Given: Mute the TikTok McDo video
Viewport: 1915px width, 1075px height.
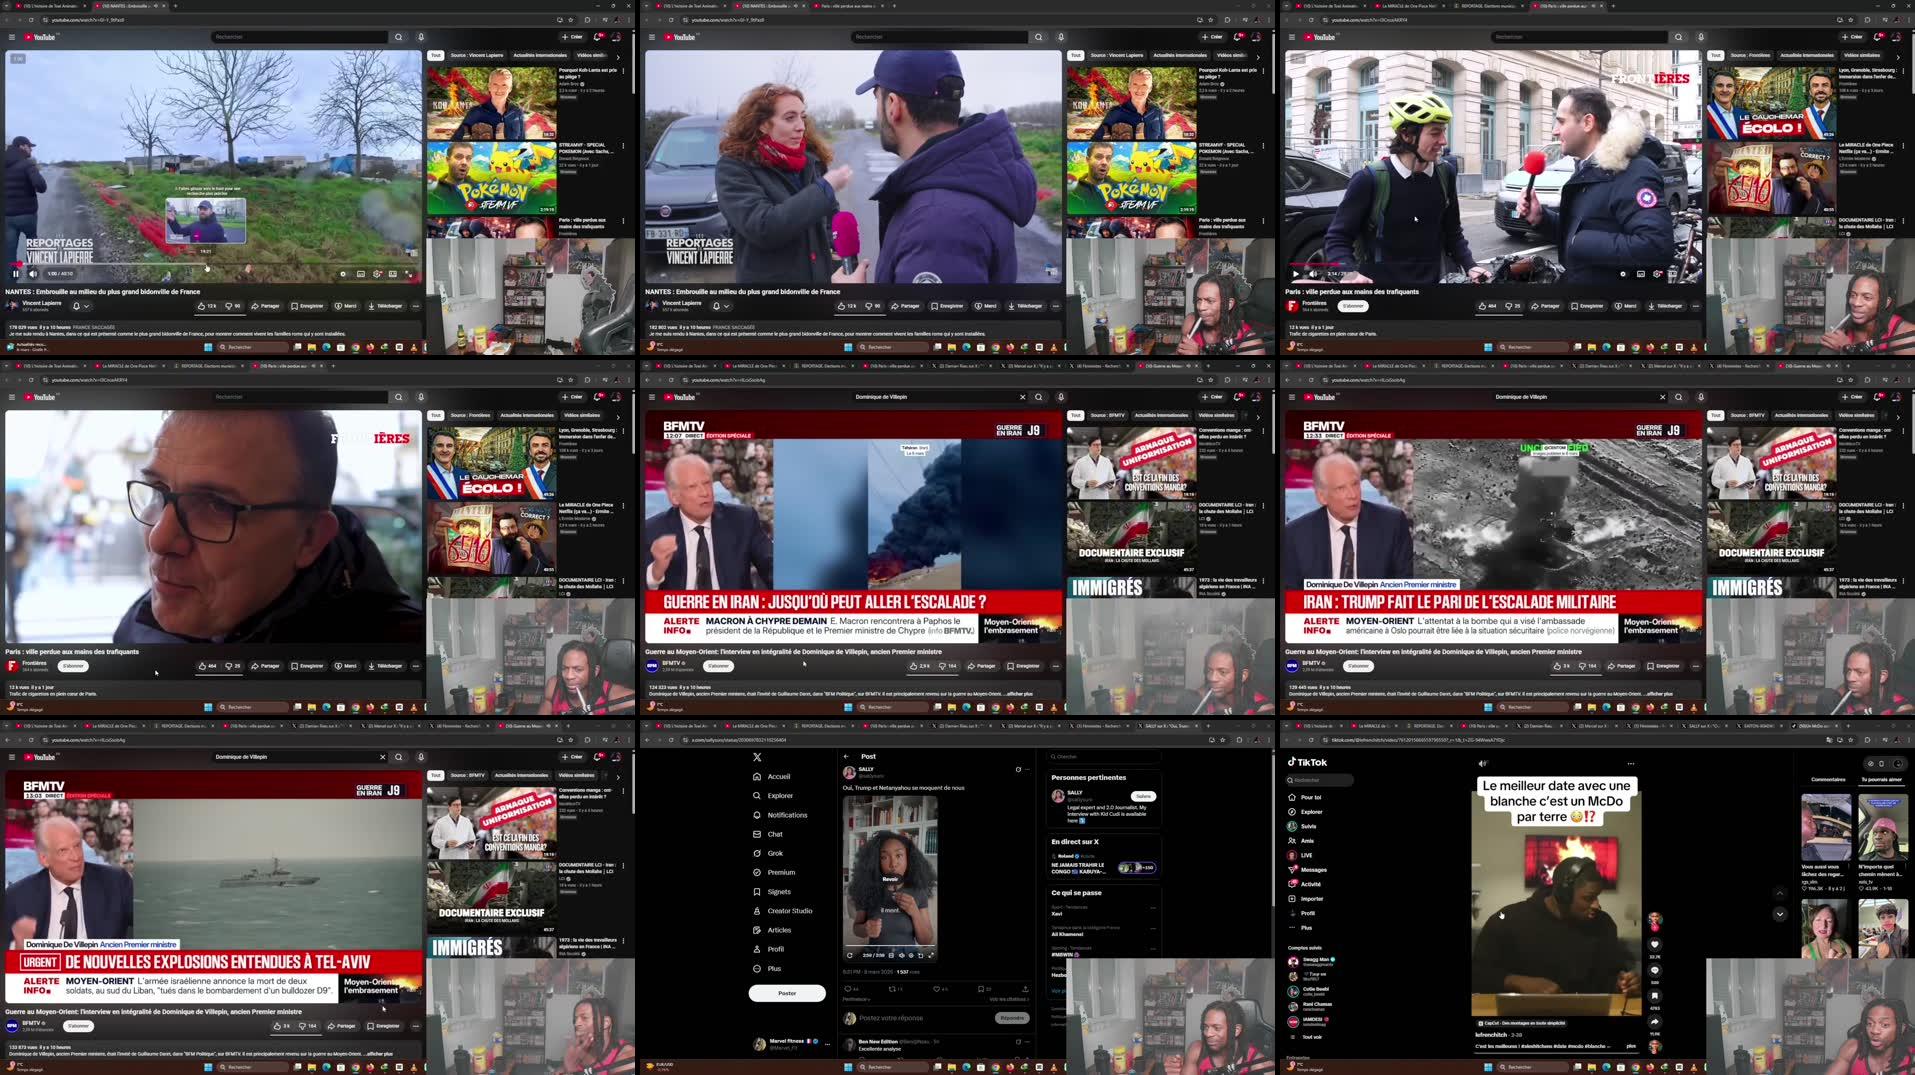Looking at the screenshot, I should click(x=1483, y=763).
